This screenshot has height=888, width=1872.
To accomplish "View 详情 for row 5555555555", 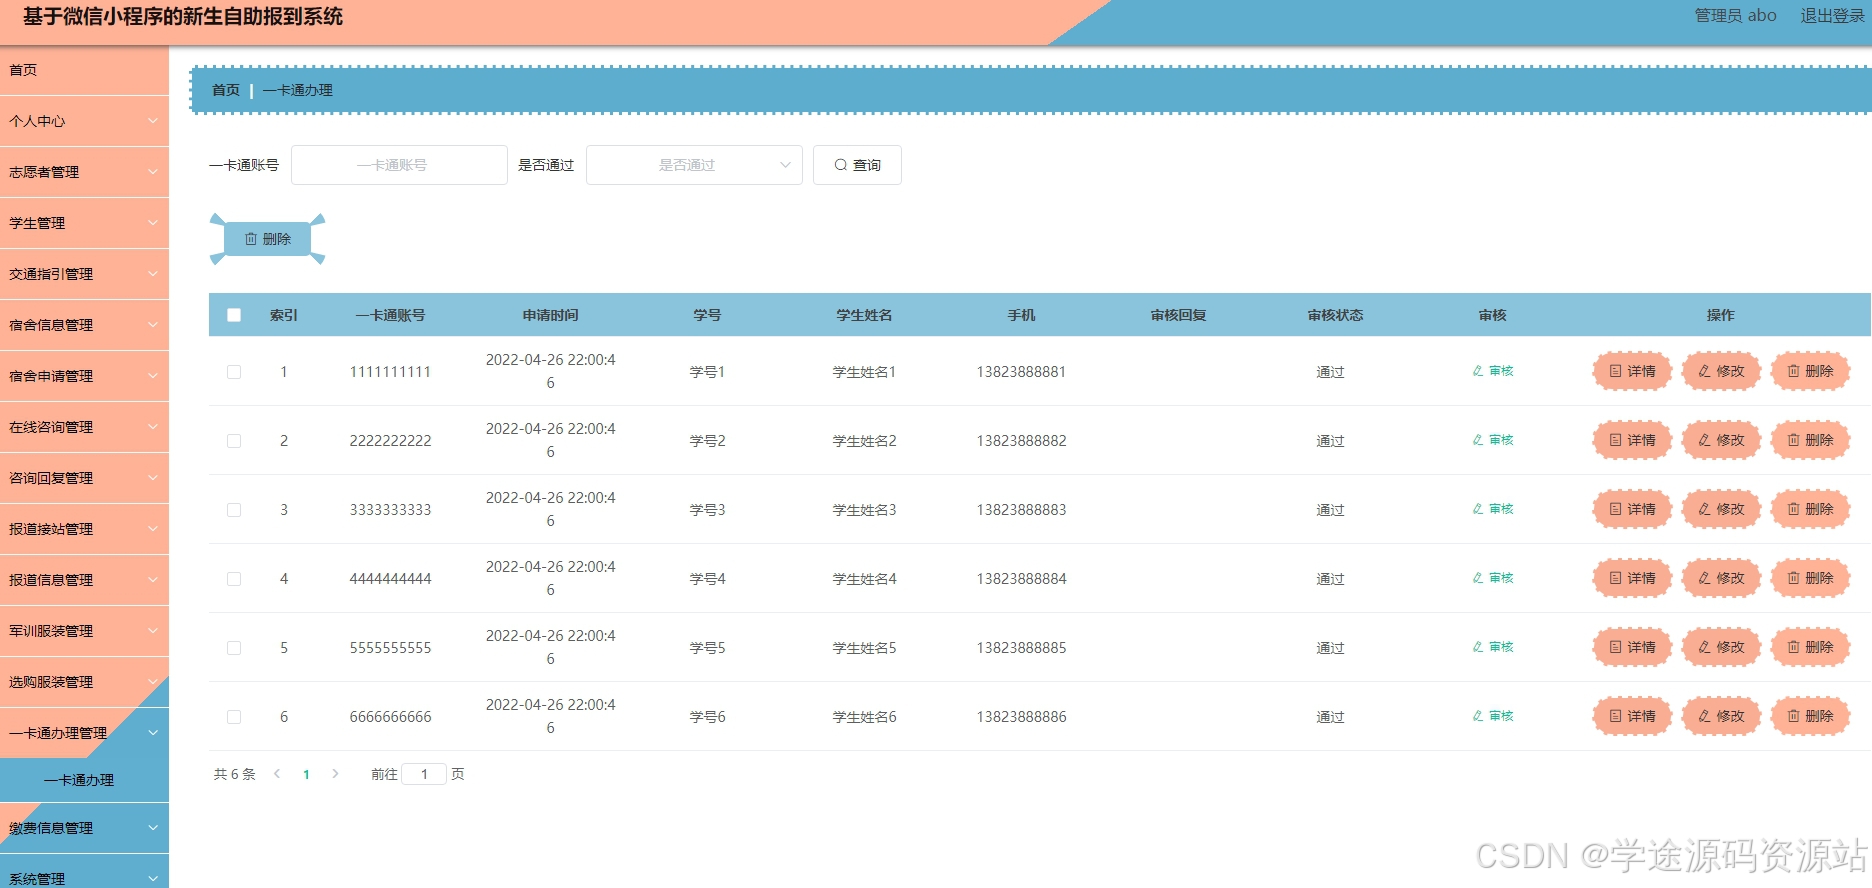I will pos(1632,647).
